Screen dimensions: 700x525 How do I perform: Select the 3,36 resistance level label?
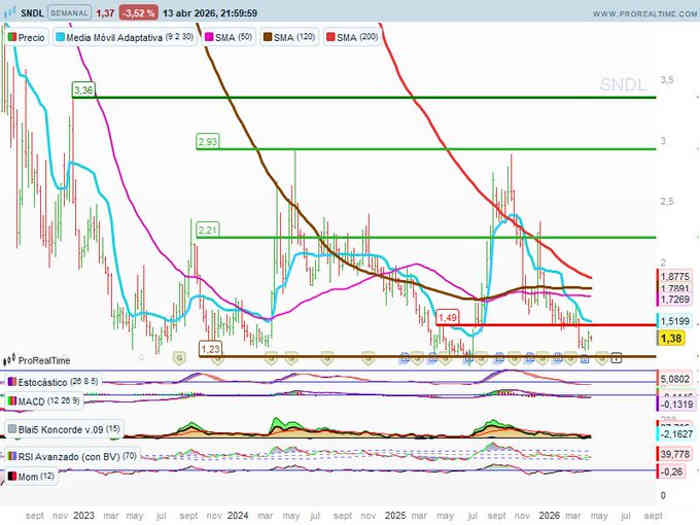point(84,90)
